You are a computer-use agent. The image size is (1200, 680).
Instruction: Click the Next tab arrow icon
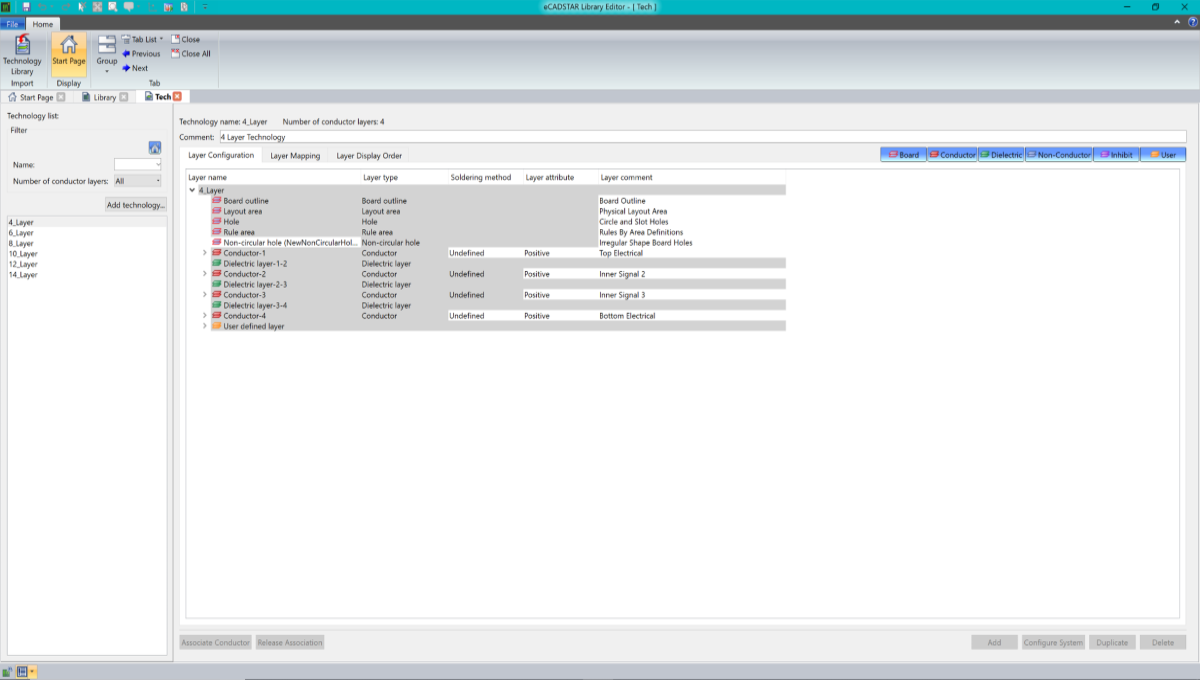[x=127, y=68]
